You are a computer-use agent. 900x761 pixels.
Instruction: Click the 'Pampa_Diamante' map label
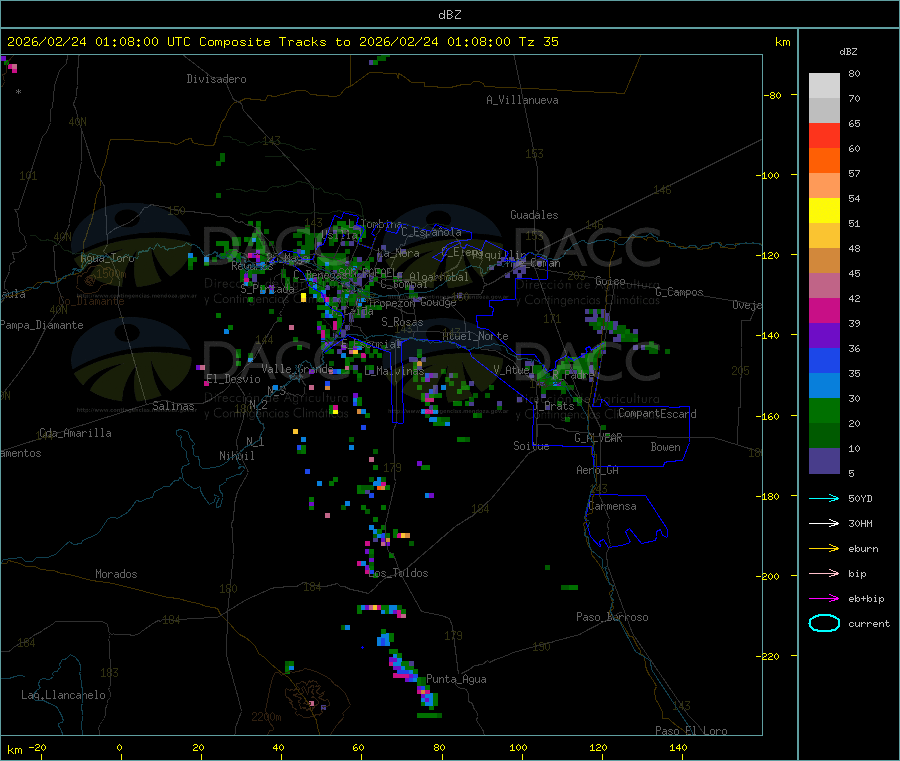click(x=42, y=325)
